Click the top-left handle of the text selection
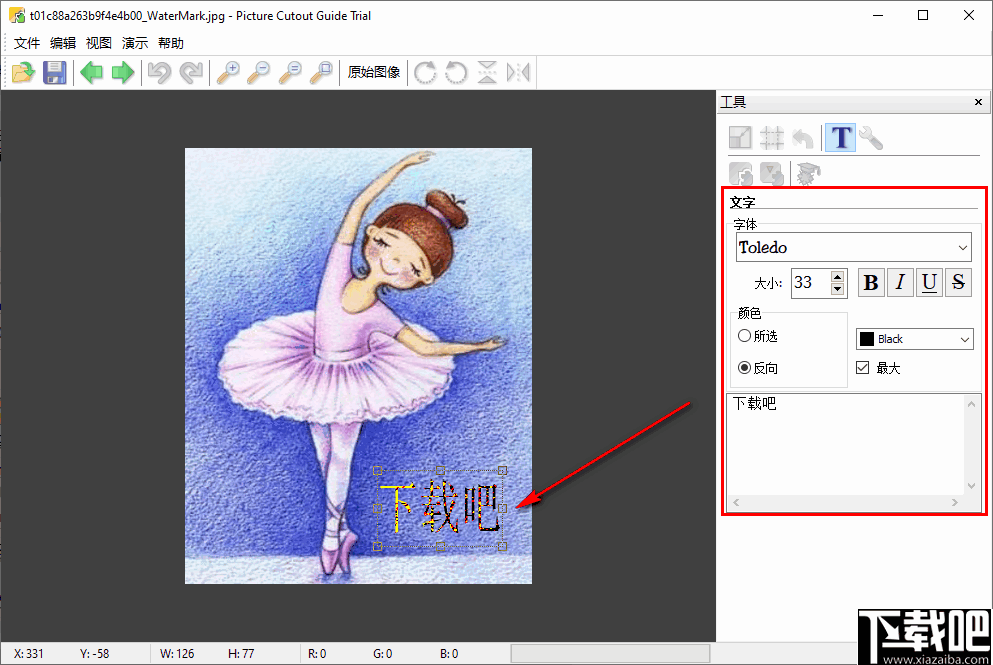 click(x=377, y=471)
